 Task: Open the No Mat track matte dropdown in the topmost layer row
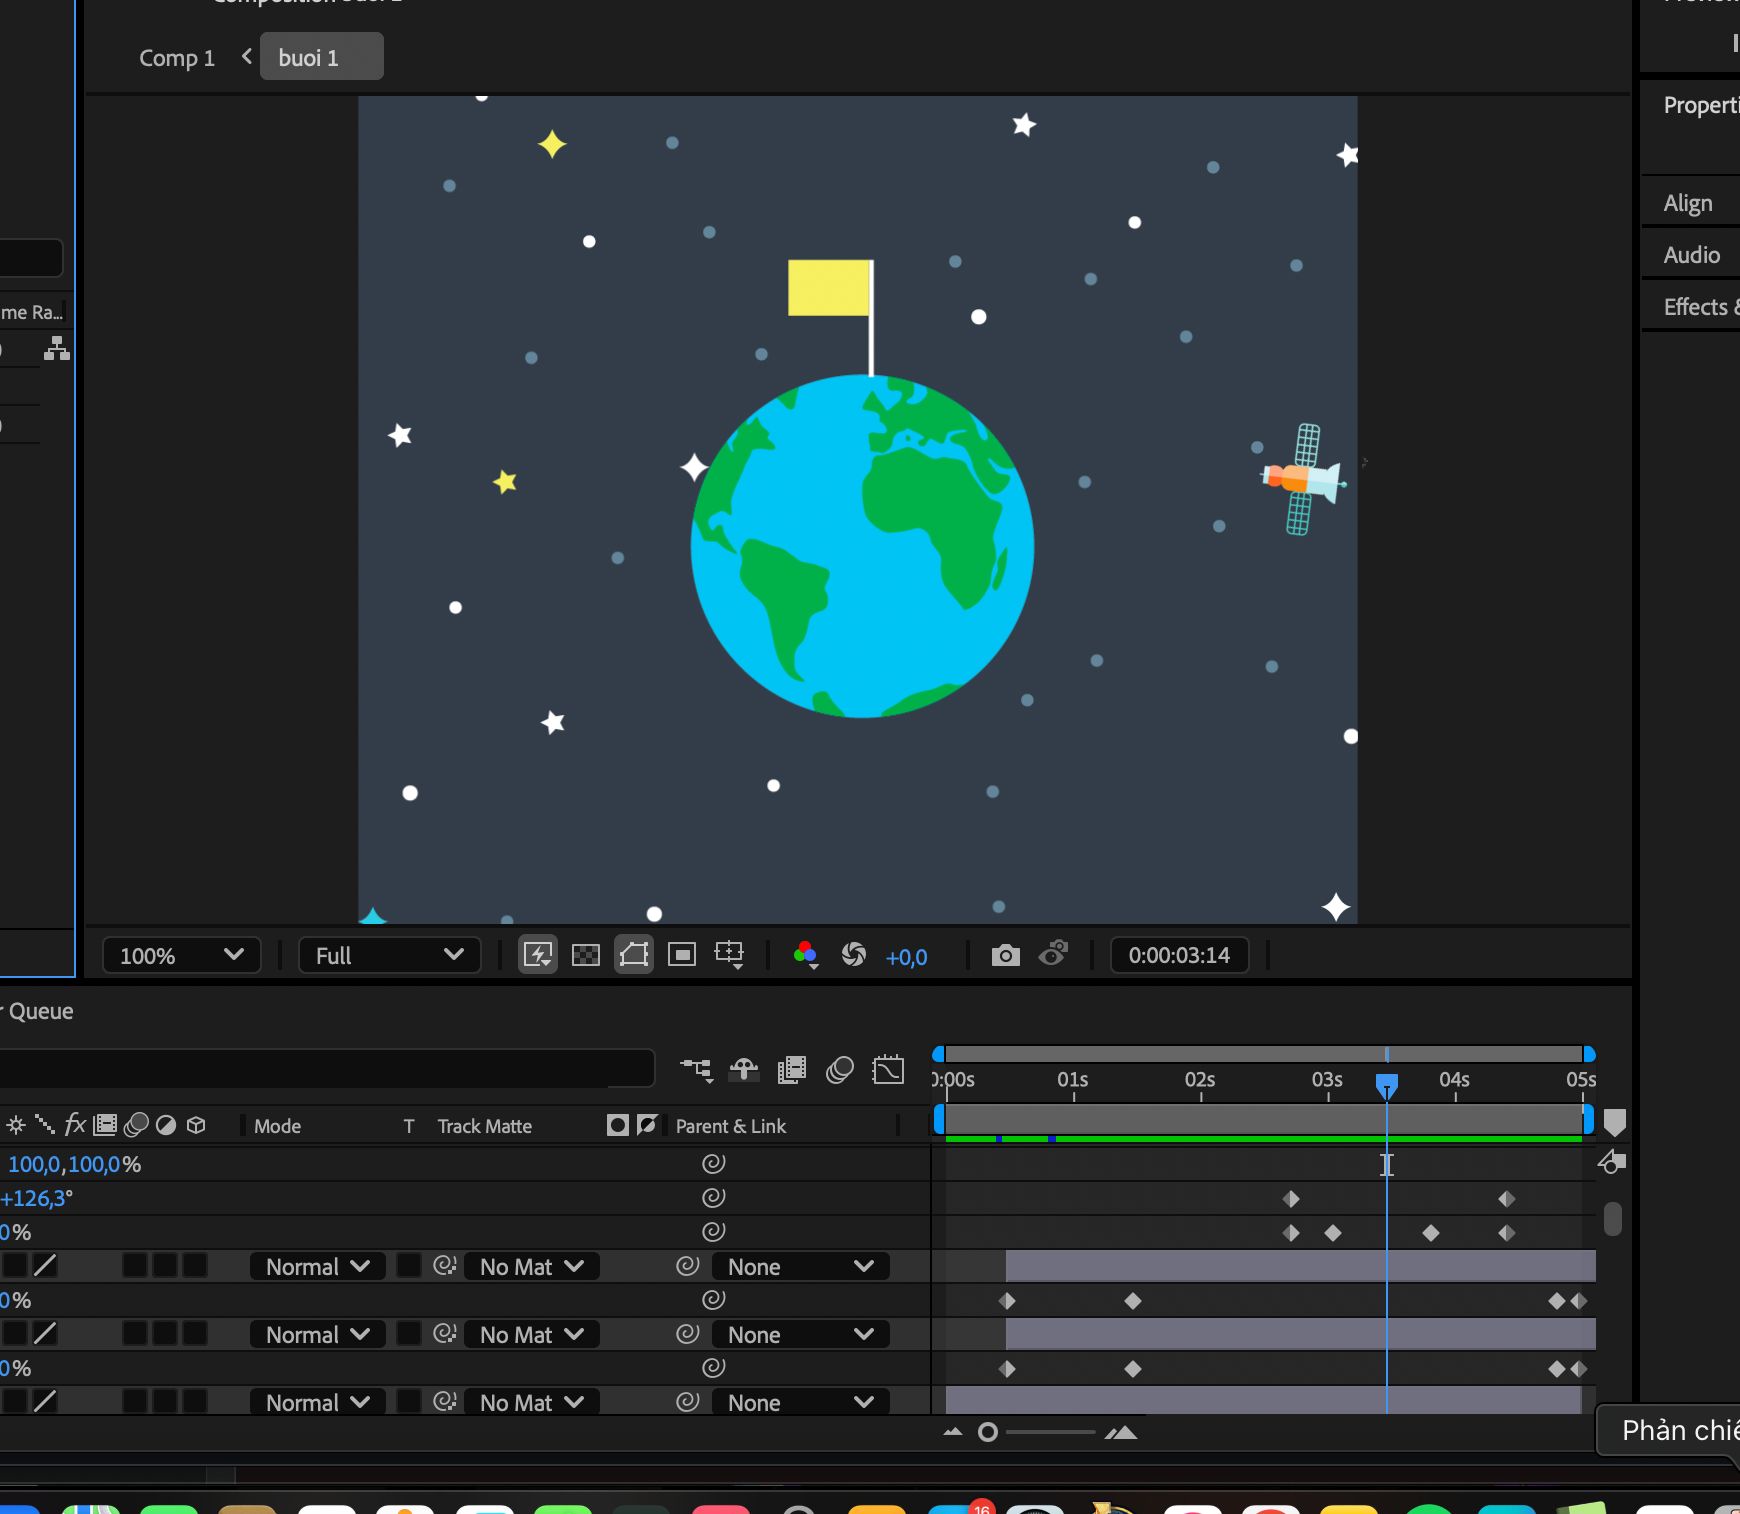[531, 1266]
